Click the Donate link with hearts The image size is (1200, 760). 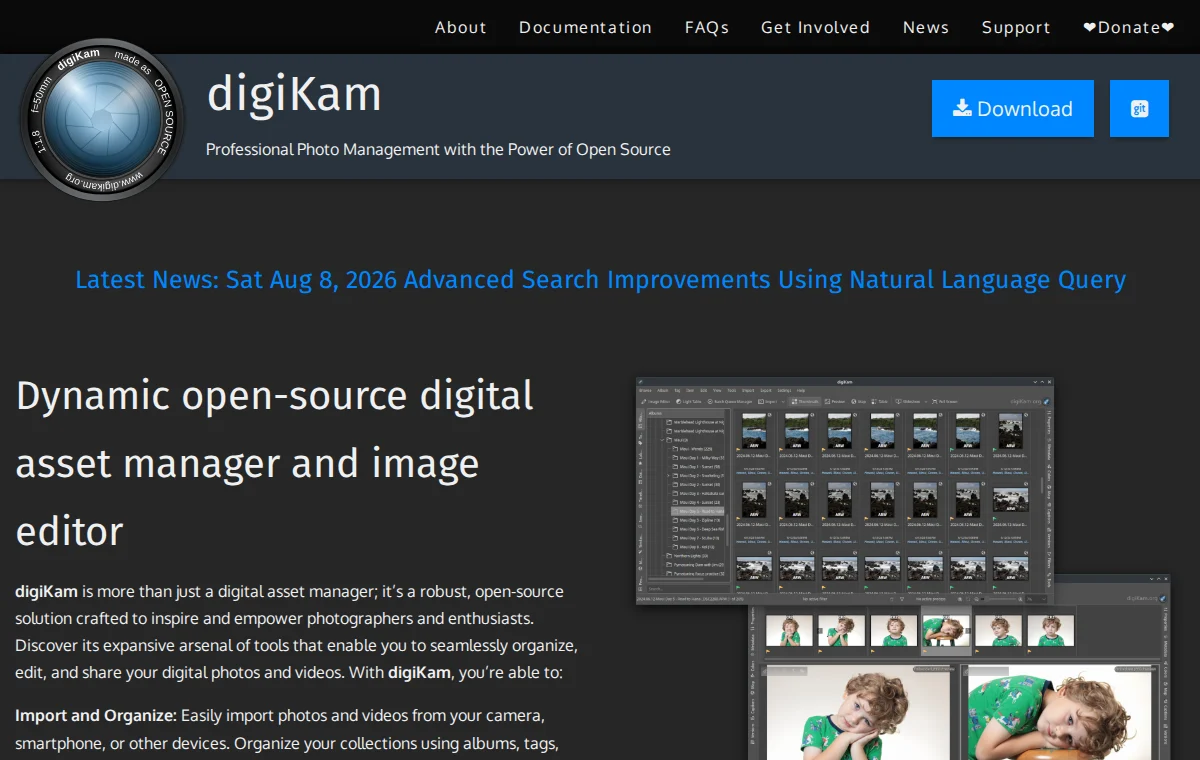1128,27
